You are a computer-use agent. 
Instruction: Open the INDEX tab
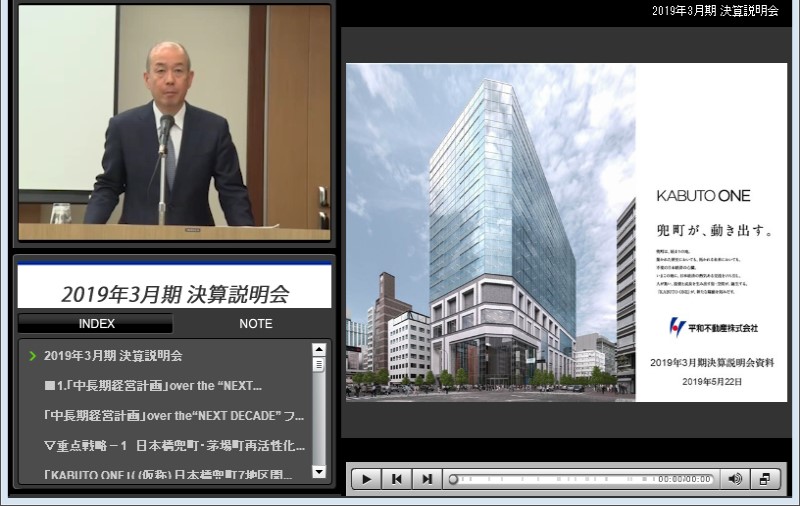coord(96,323)
